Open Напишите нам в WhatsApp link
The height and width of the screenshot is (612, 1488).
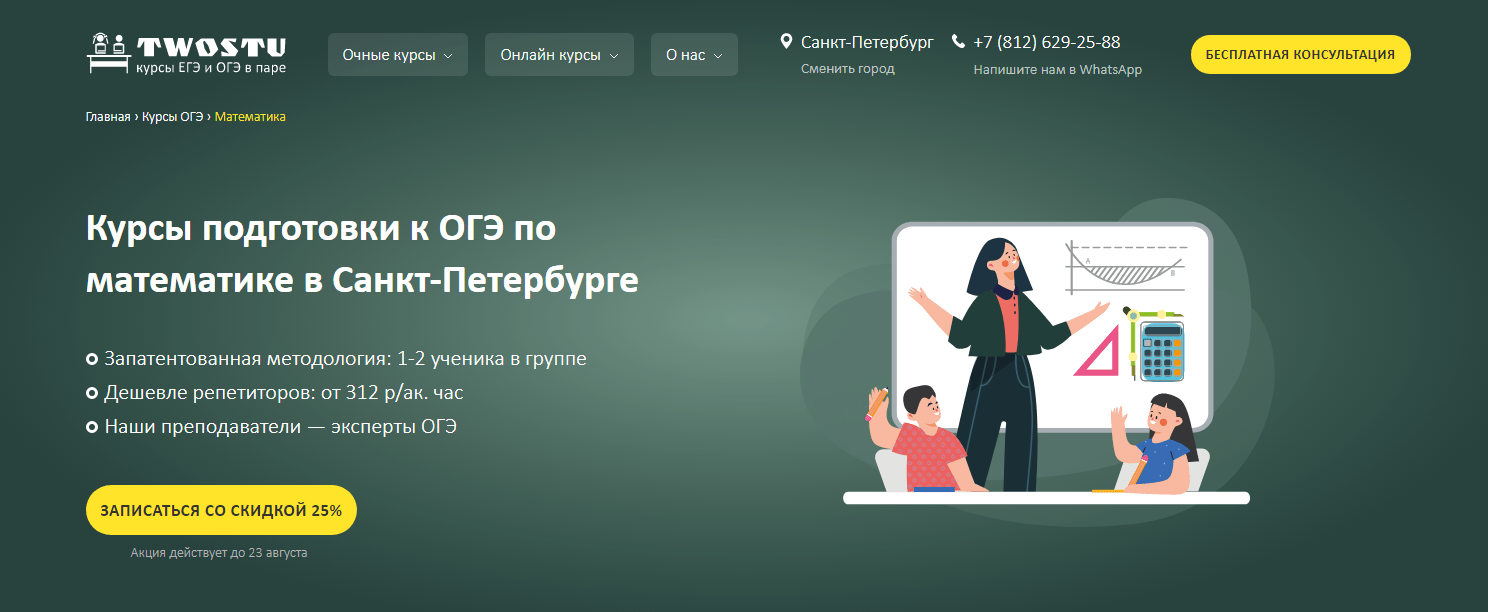click(x=1057, y=70)
